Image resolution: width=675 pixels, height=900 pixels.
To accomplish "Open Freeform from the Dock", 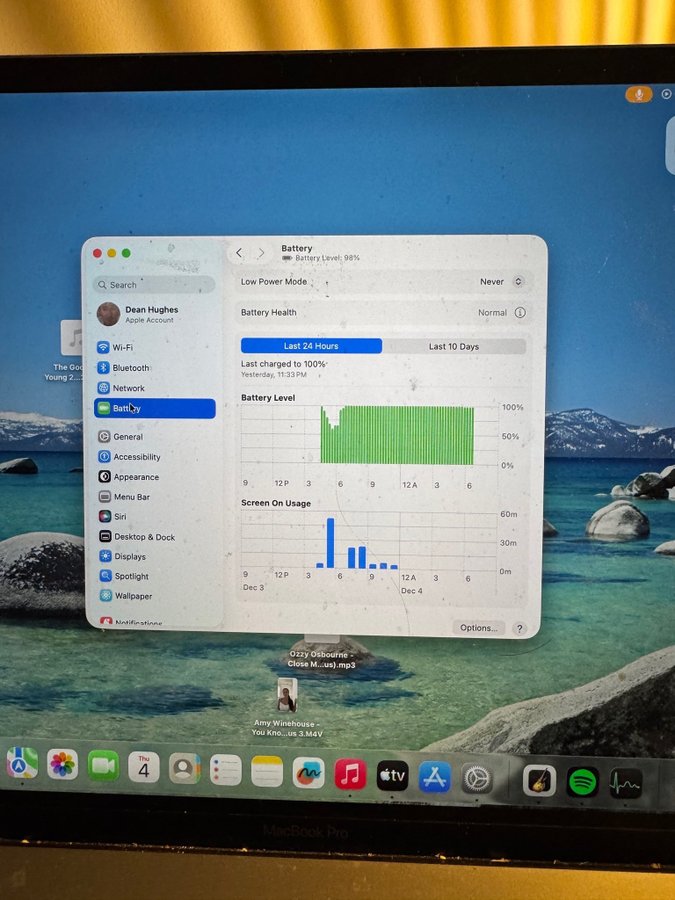I will tap(308, 773).
